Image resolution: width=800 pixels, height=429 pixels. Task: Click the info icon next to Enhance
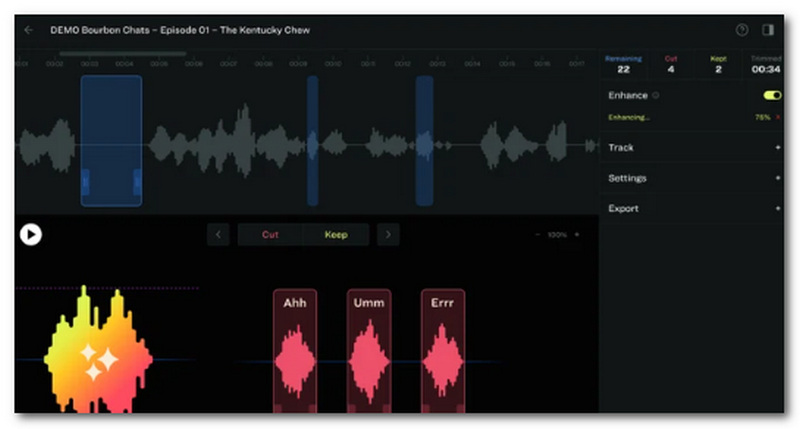(x=656, y=95)
